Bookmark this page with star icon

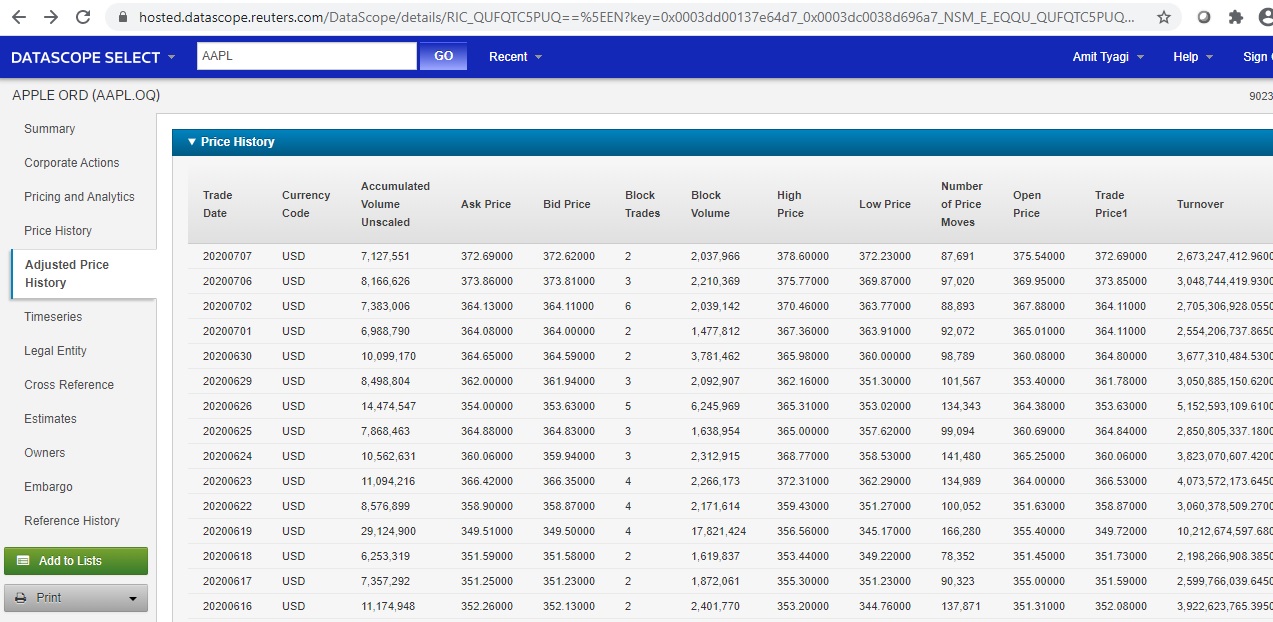(1163, 17)
